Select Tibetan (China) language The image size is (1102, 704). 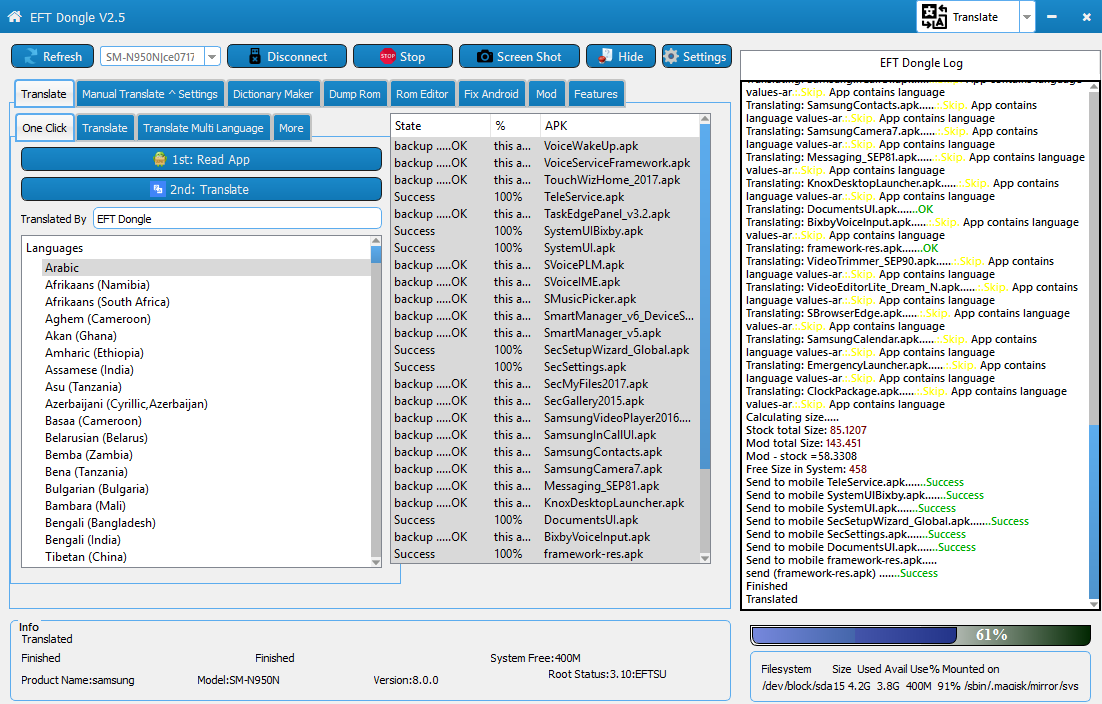click(86, 556)
